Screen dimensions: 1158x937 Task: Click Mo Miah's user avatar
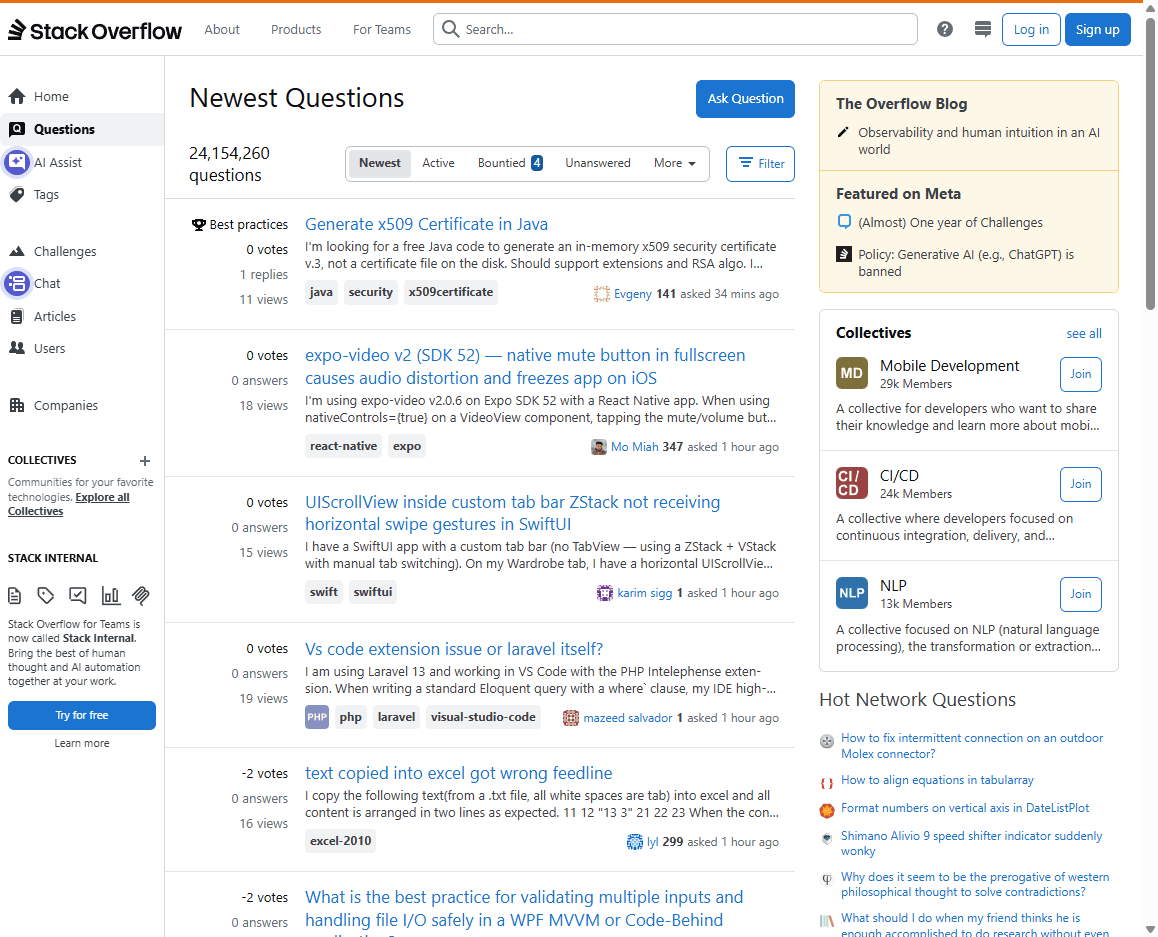point(599,447)
